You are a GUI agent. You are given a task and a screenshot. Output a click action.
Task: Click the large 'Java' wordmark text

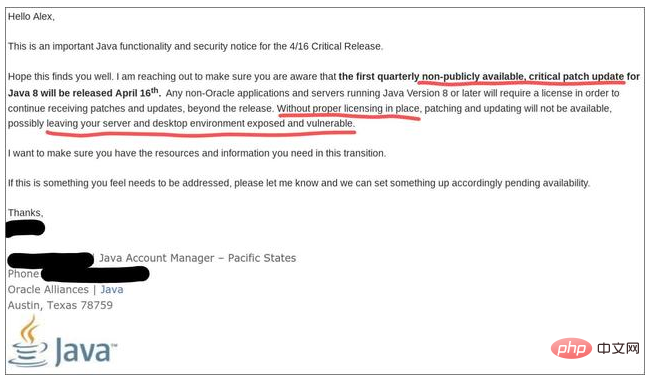(85, 351)
